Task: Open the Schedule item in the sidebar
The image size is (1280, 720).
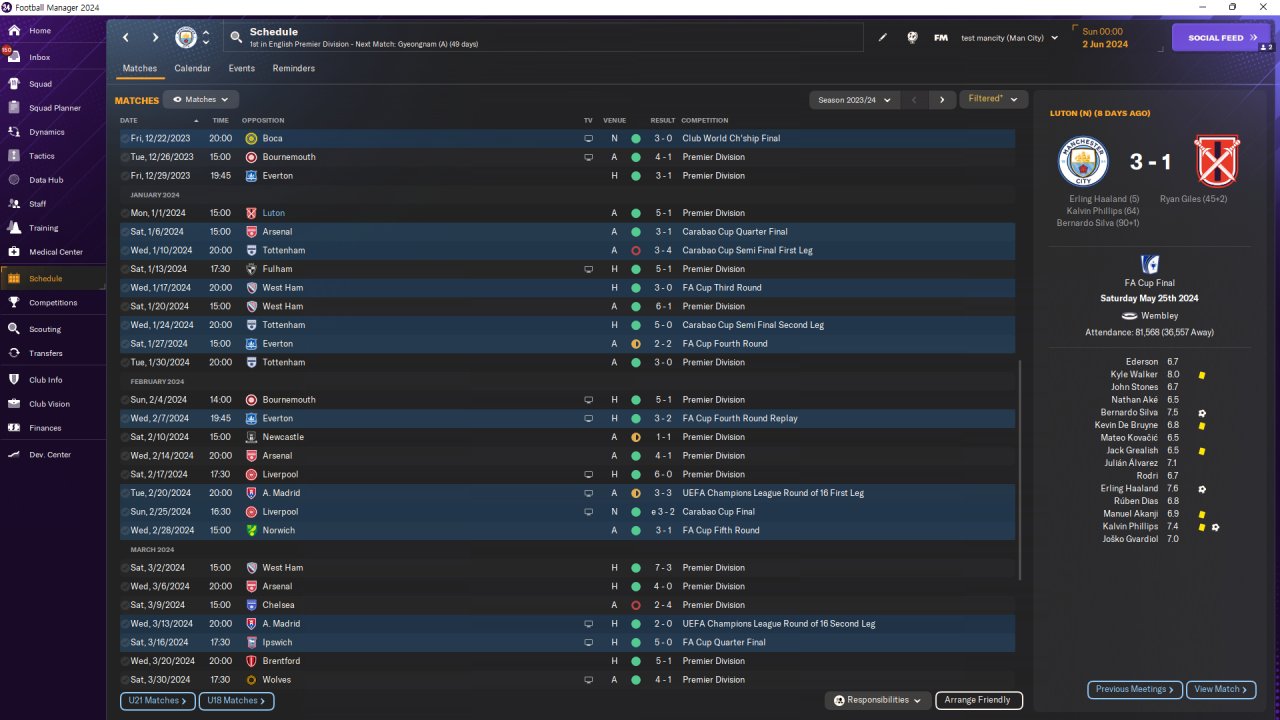Action: [53, 279]
